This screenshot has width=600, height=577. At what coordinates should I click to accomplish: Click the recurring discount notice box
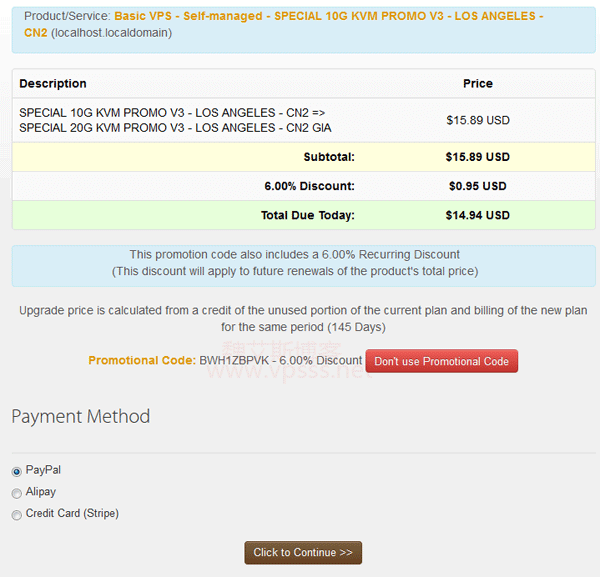[x=300, y=263]
